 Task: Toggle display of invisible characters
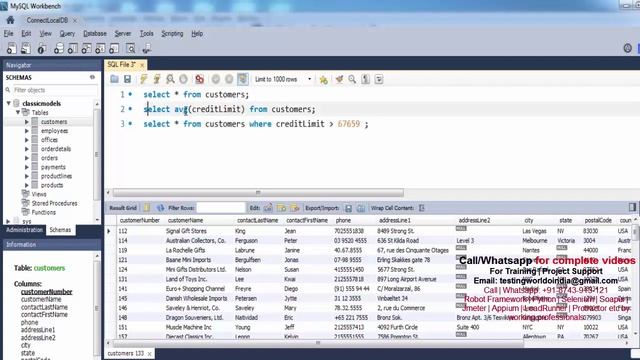point(365,79)
